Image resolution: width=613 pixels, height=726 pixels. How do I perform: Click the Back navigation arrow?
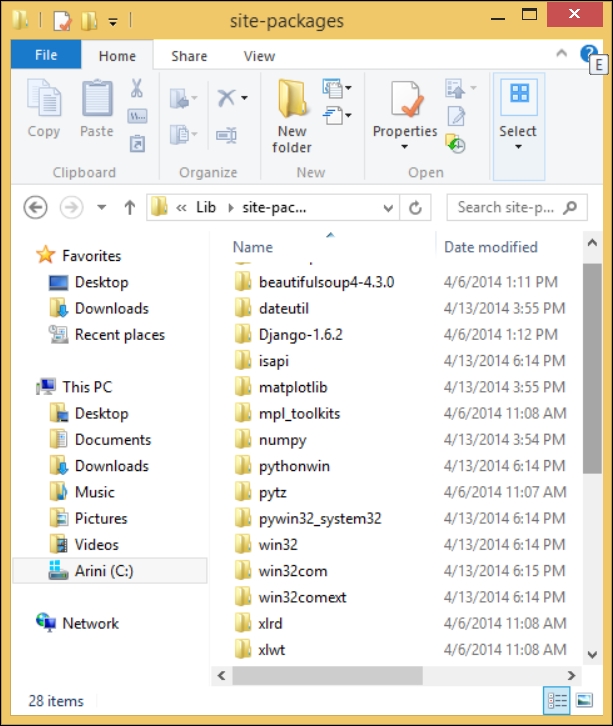click(36, 207)
